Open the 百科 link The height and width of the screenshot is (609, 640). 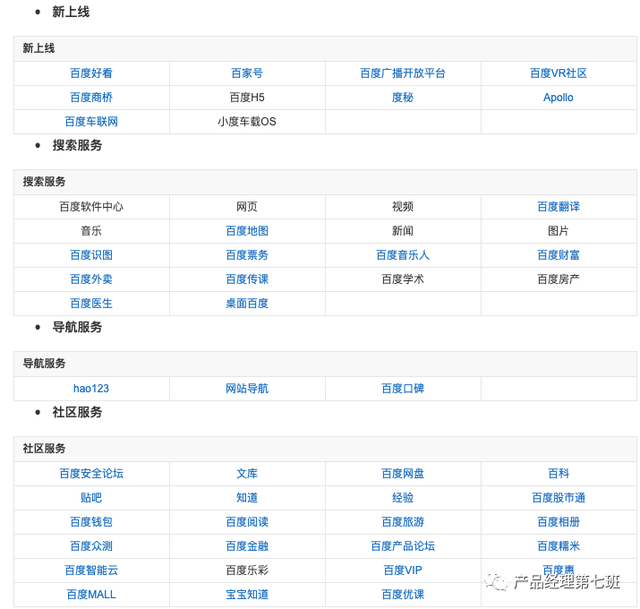pyautogui.click(x=558, y=474)
